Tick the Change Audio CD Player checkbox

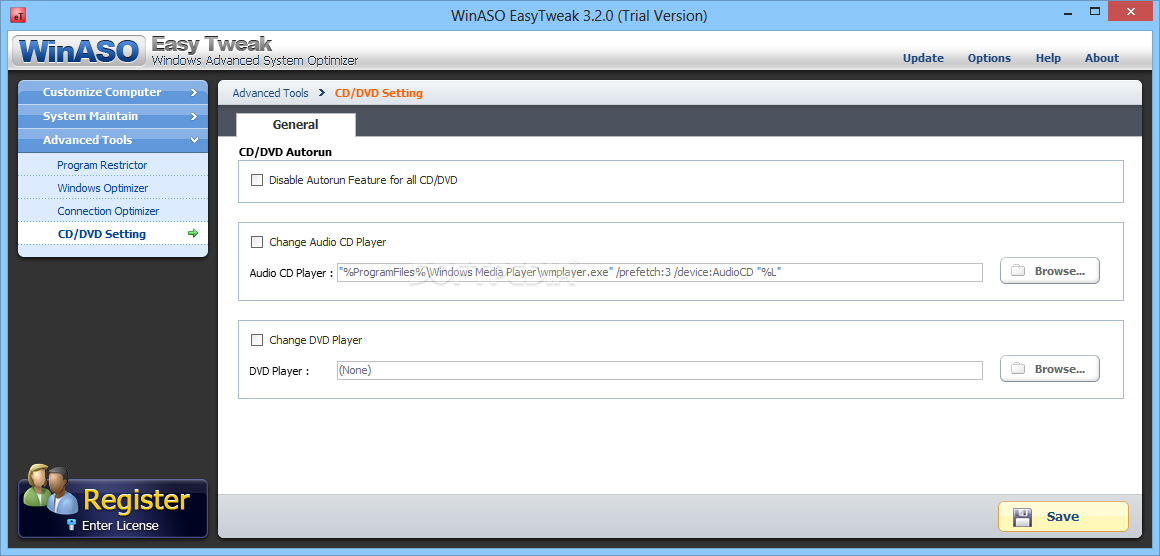(257, 242)
